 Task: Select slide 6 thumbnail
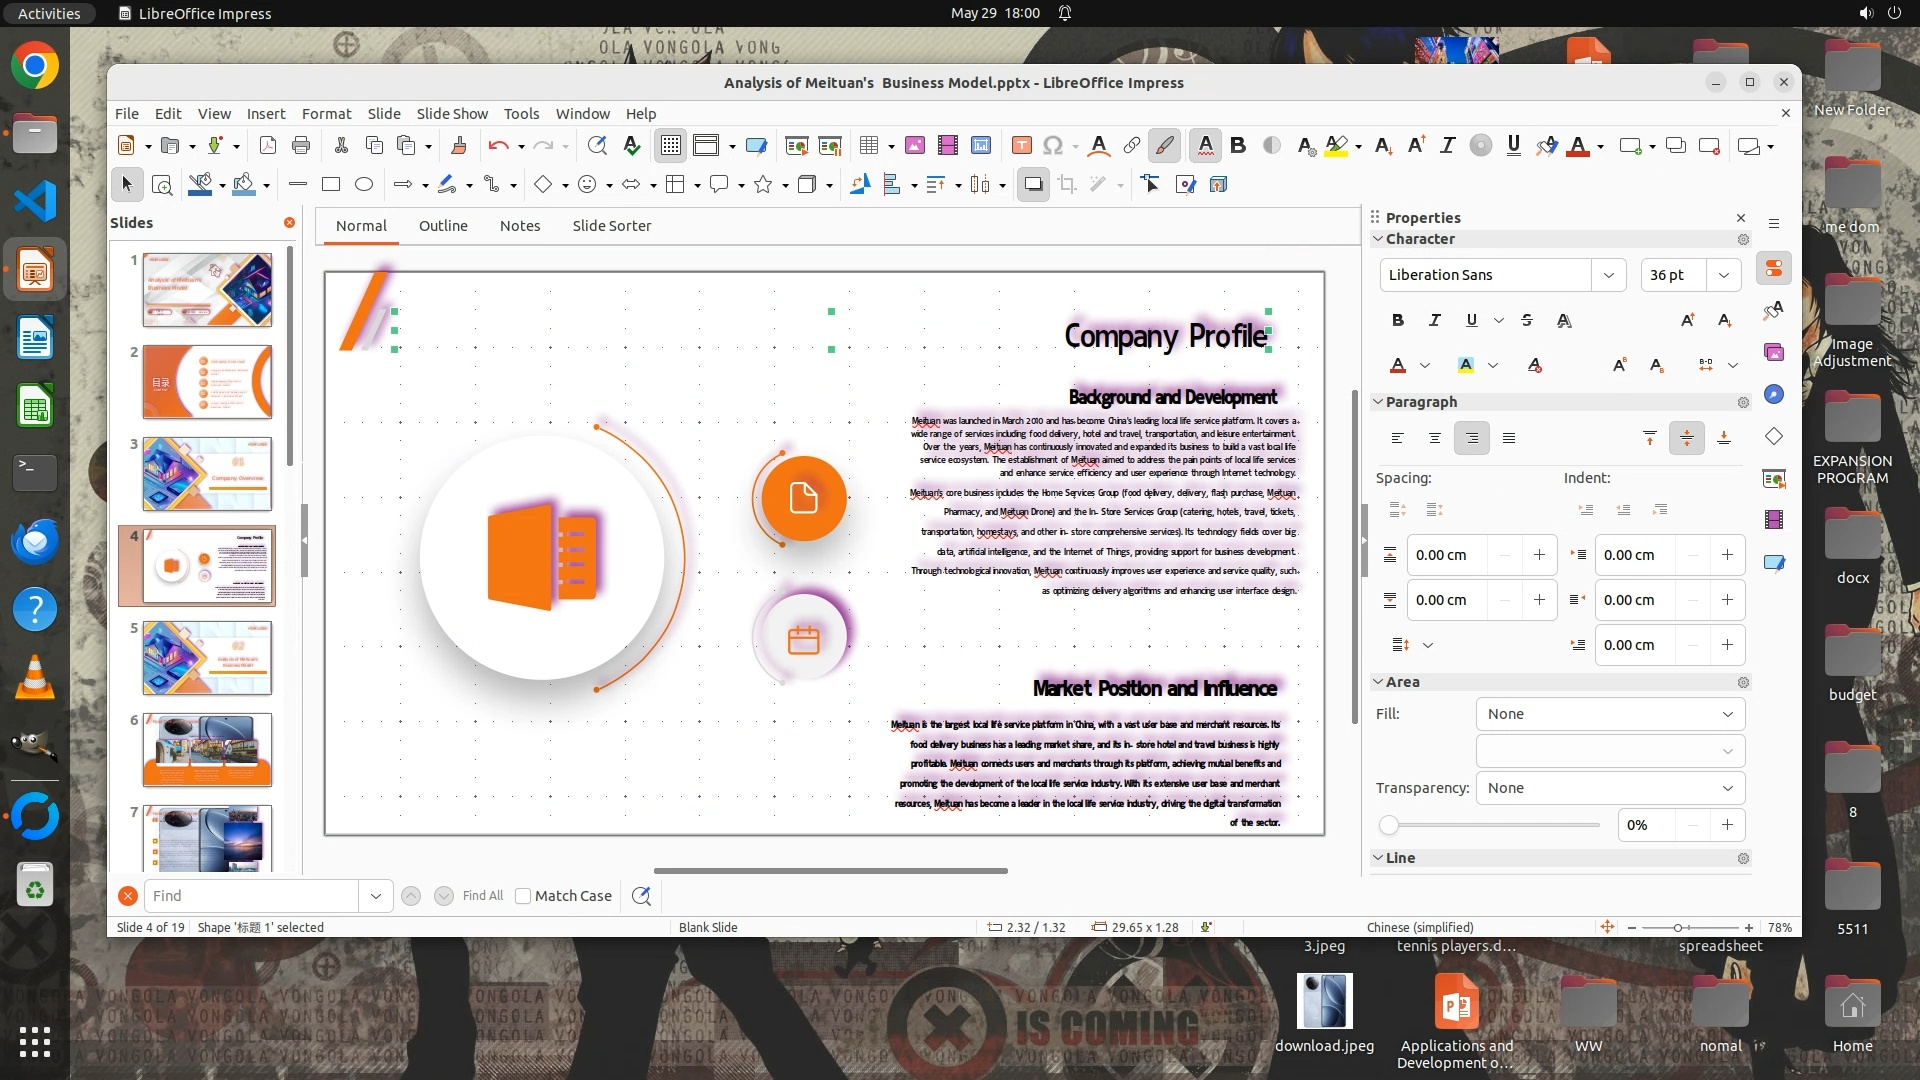(207, 750)
